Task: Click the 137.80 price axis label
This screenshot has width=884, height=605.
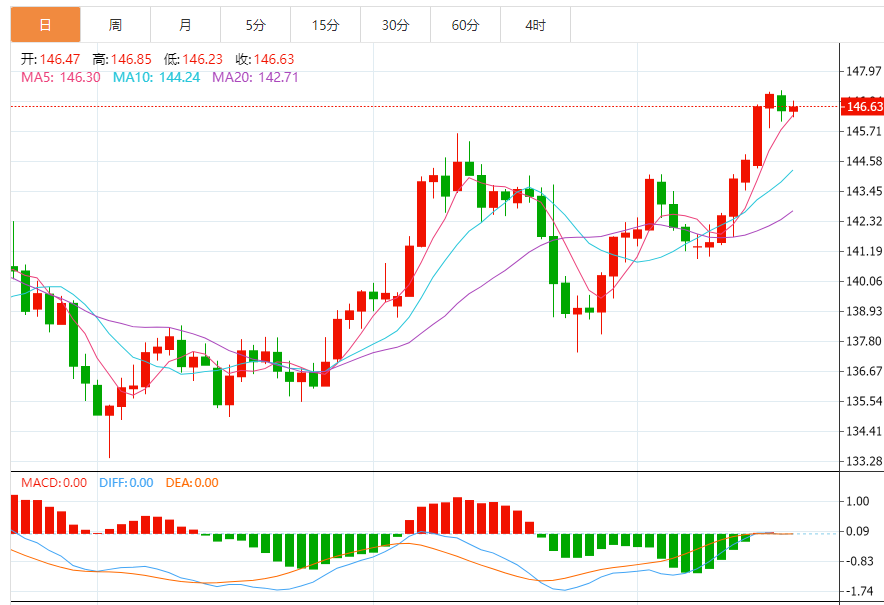Action: click(864, 341)
